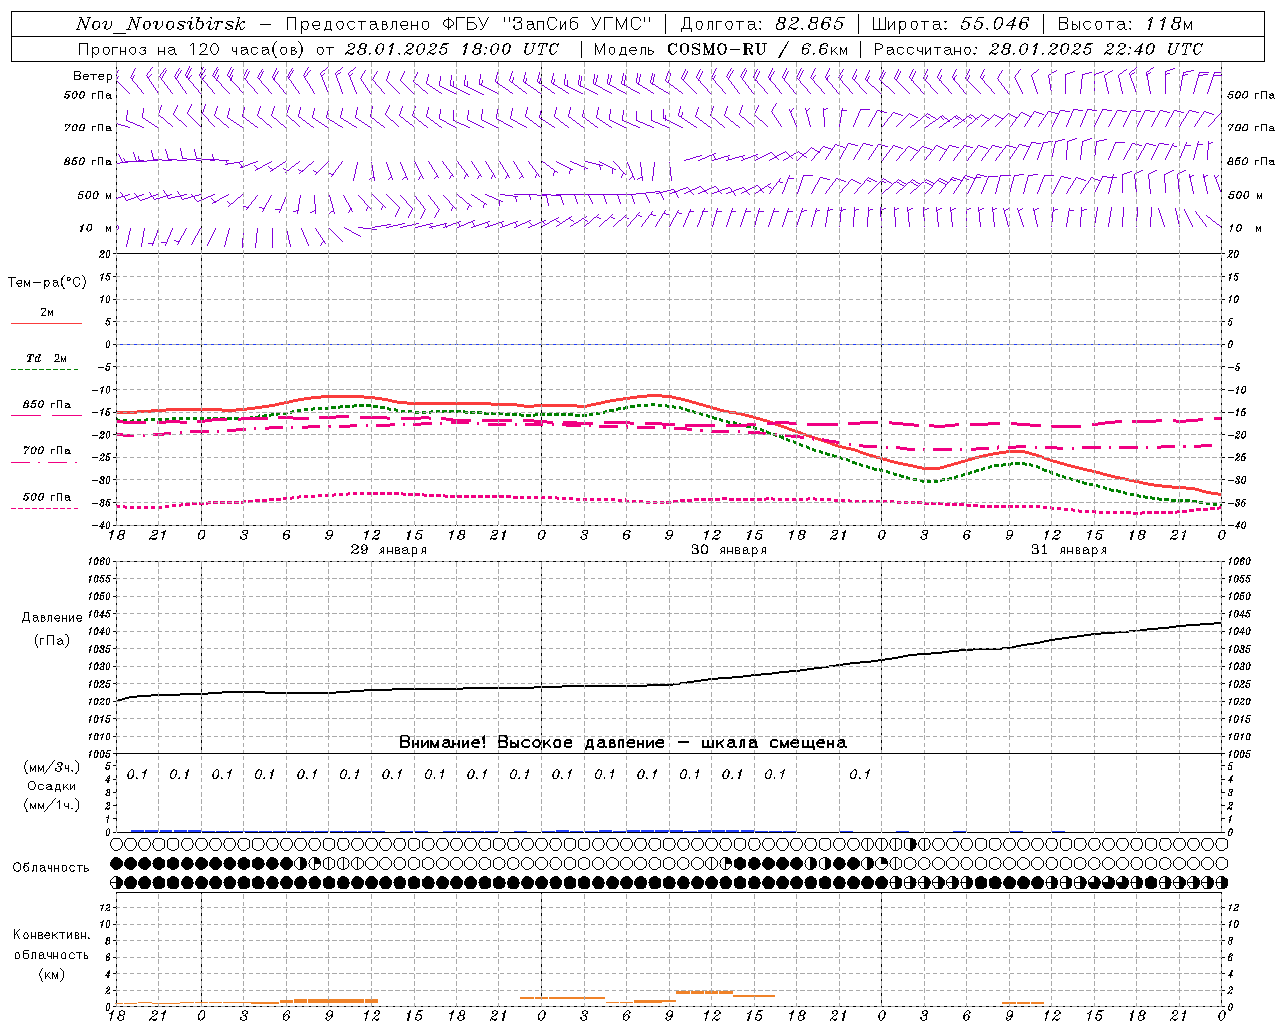Click the Облачность cloudiness label
Image resolution: width=1280 pixels, height=1024 pixels.
pyautogui.click(x=51, y=868)
